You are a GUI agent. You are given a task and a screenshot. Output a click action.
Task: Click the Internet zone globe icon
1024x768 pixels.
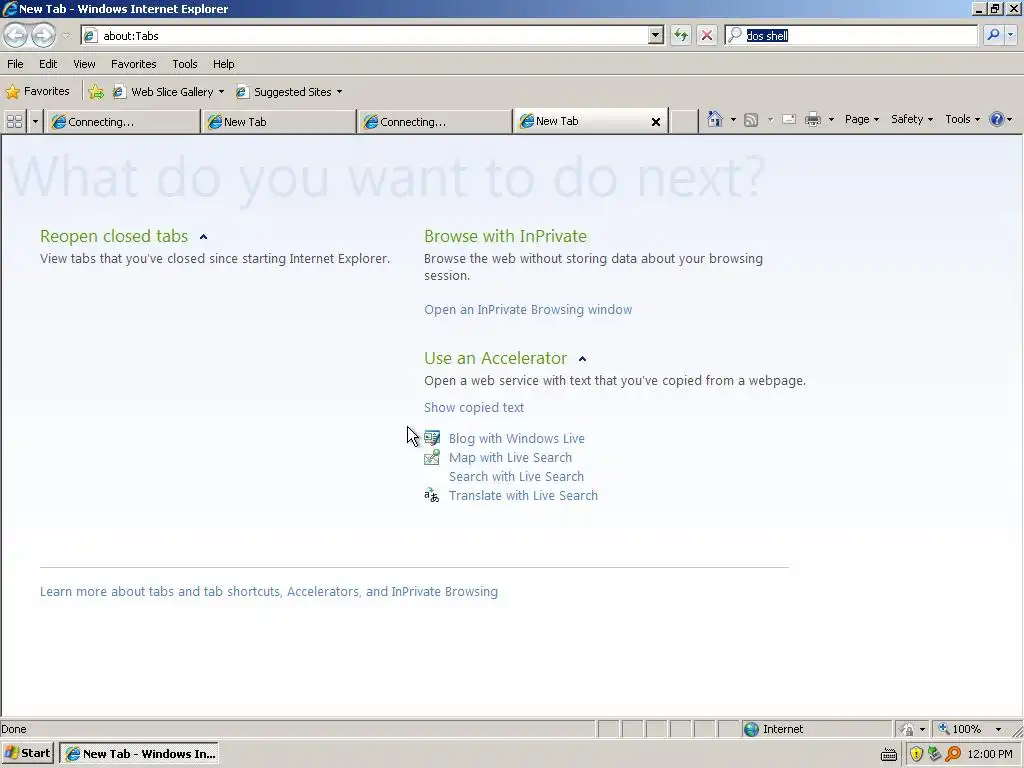[752, 729]
